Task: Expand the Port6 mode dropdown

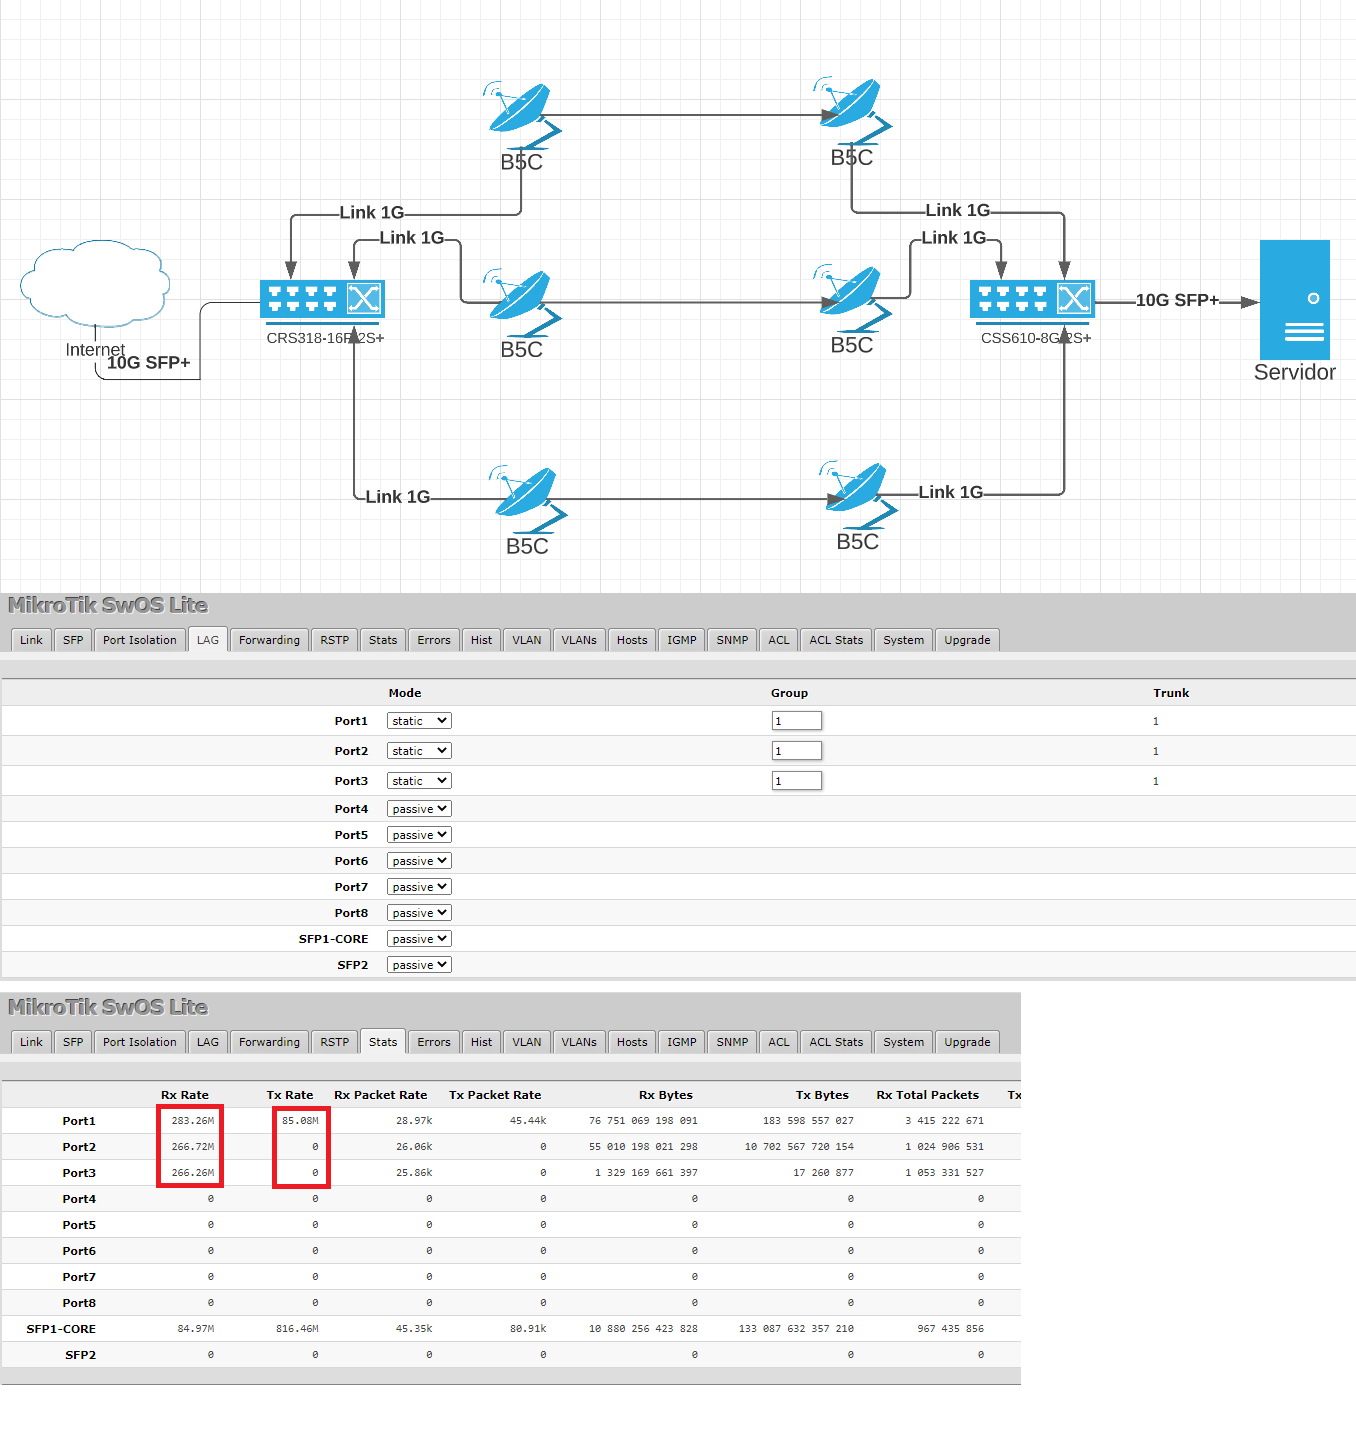Action: click(x=419, y=861)
